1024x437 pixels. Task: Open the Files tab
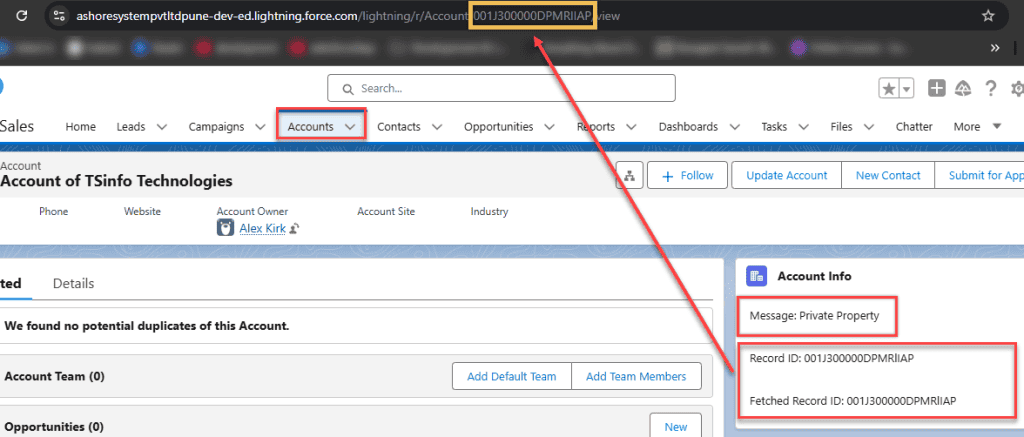pyautogui.click(x=841, y=127)
